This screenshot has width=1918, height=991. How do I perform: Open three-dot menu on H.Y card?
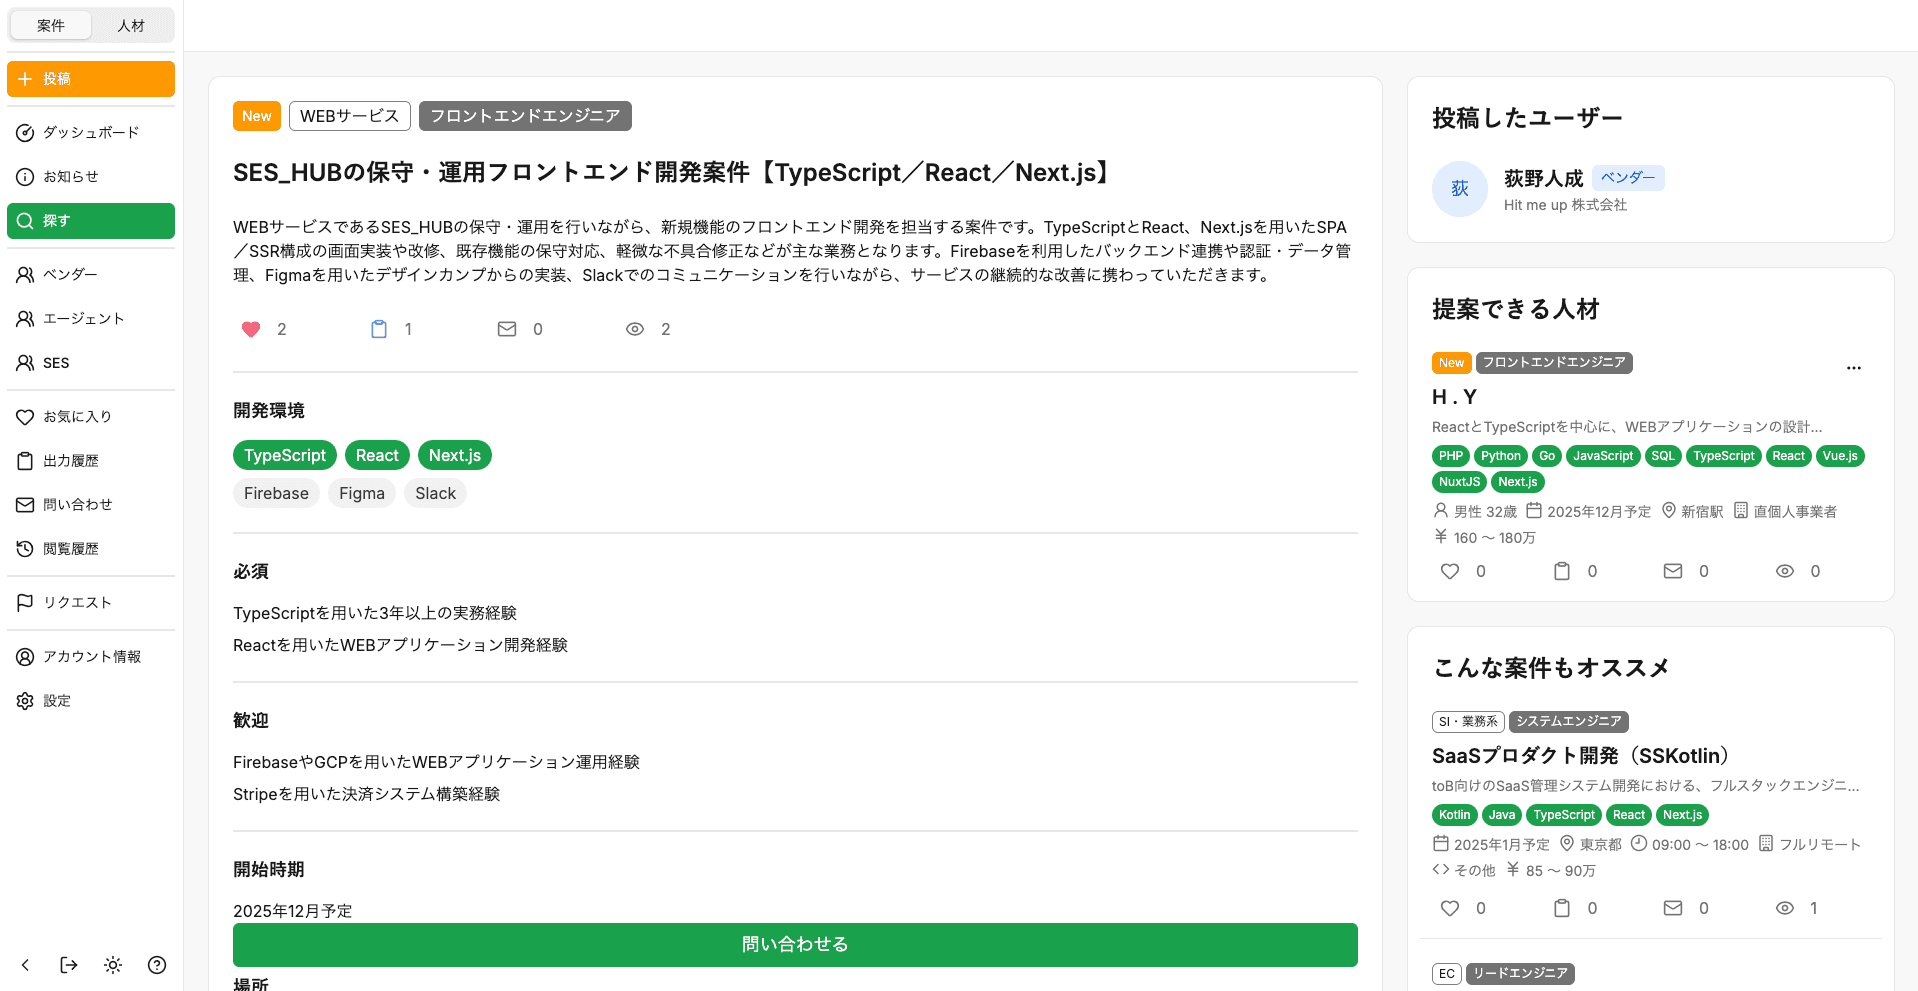point(1853,368)
